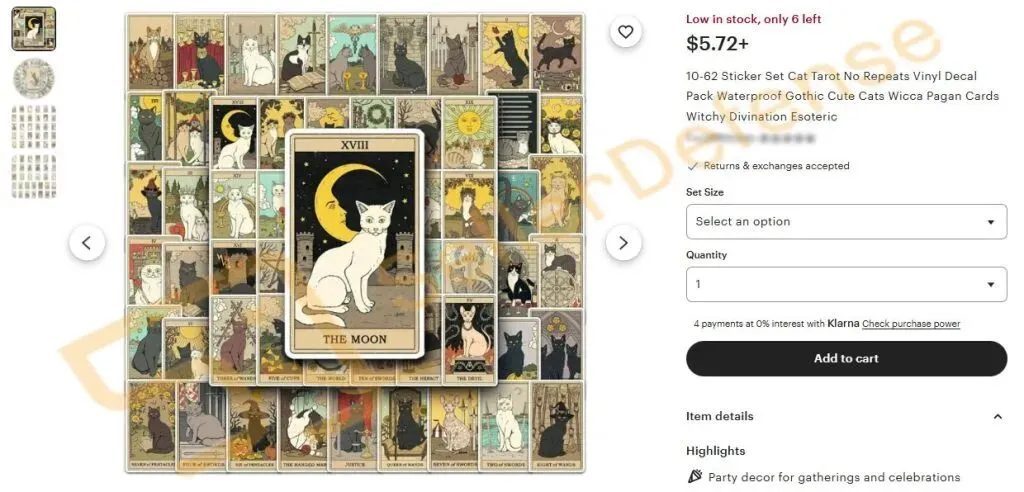Advance to next product image arrow
Screen dimensions: 1024x492
[623, 243]
